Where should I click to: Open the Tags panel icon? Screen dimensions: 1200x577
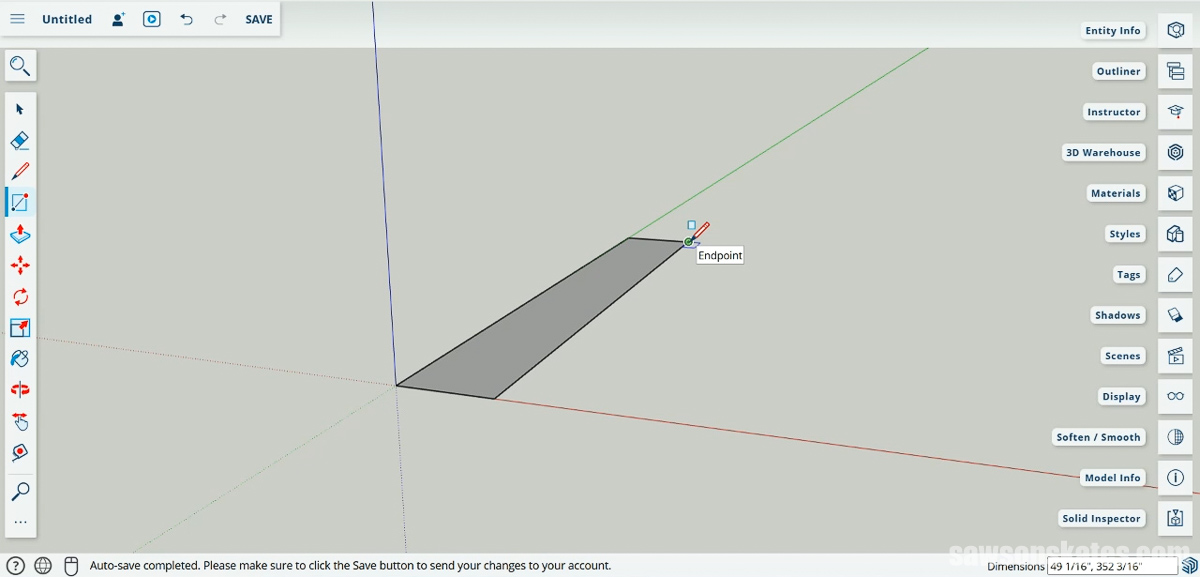pos(1176,274)
